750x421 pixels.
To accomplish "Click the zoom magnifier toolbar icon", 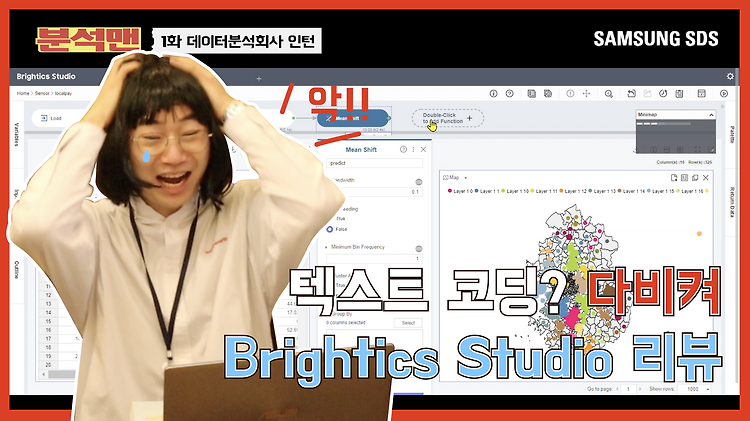I will [x=608, y=94].
